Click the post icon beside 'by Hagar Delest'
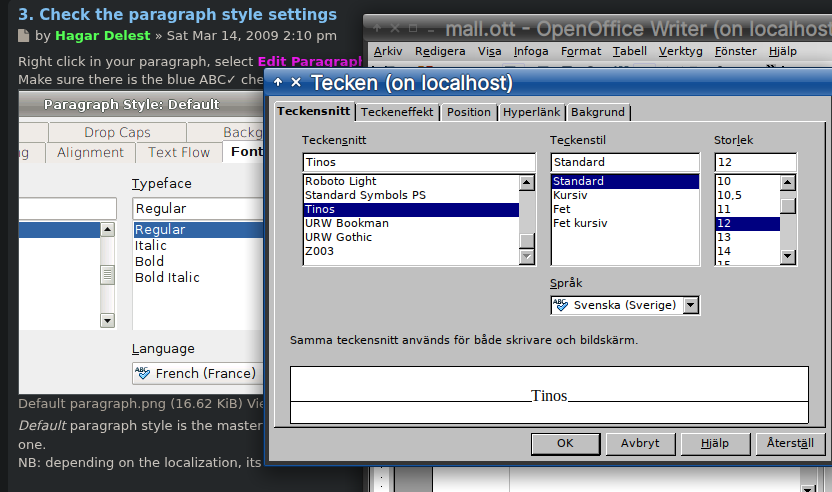The width and height of the screenshot is (832, 492). tap(23, 36)
